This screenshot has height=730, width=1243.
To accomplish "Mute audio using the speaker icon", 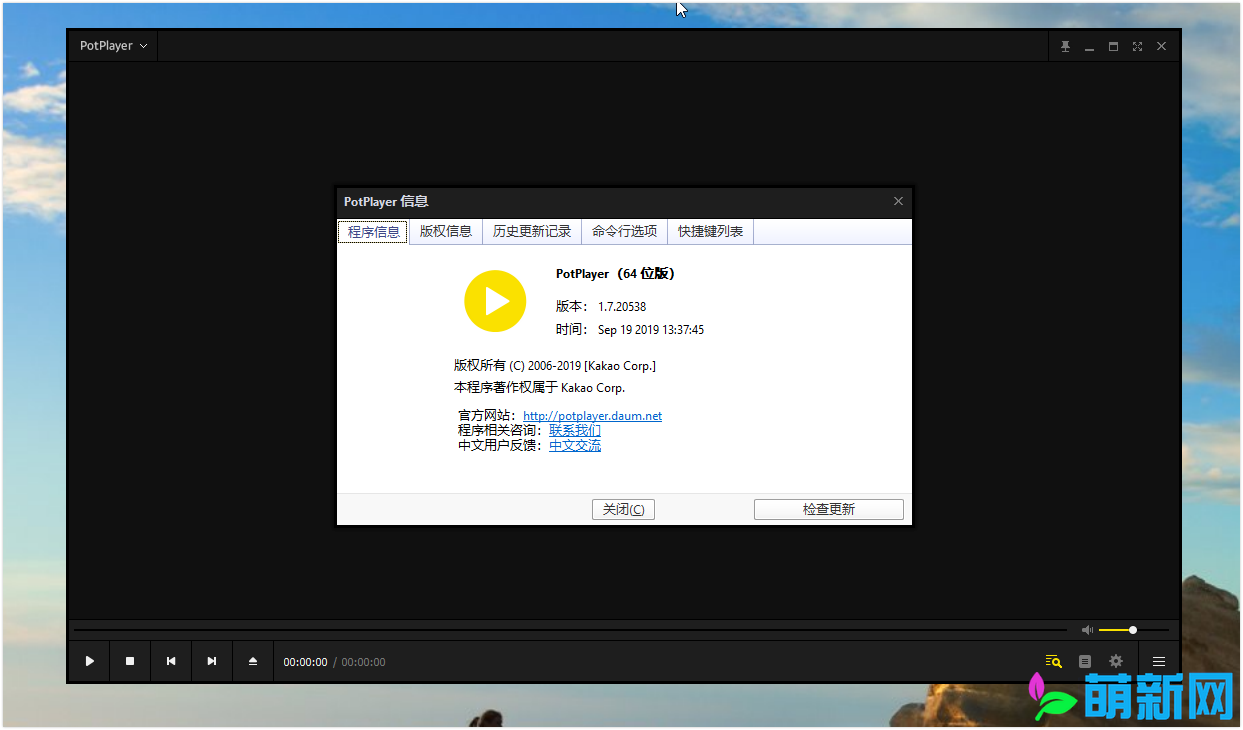I will tap(1087, 630).
